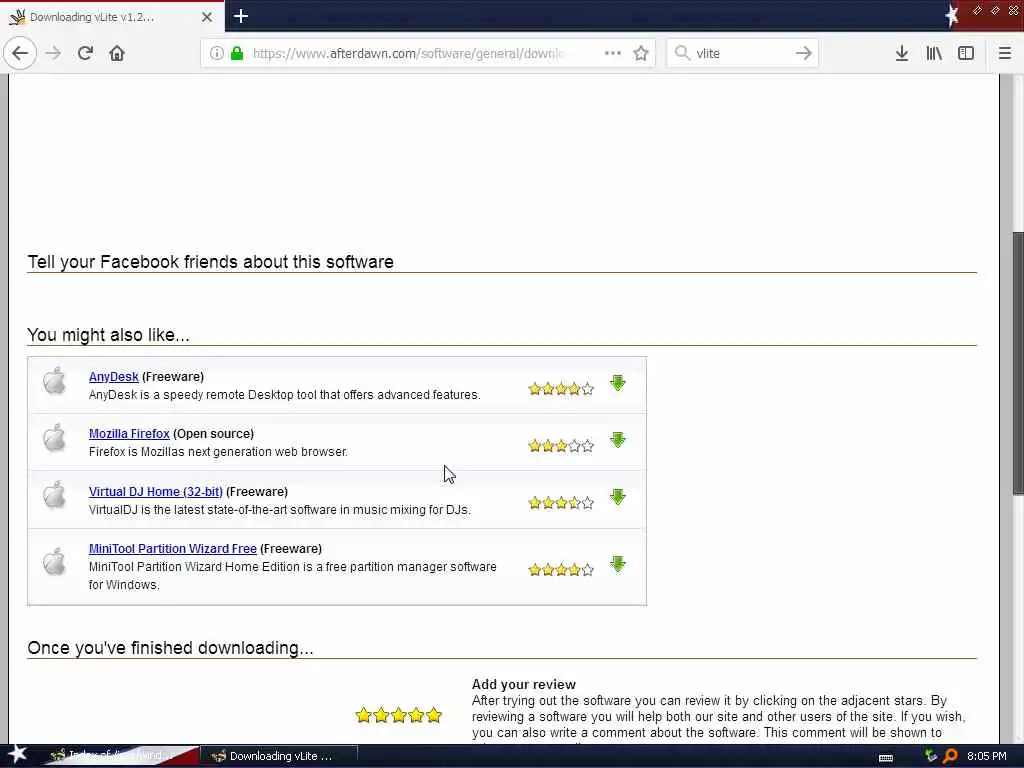Open the browser home page
Image resolution: width=1024 pixels, height=768 pixels.
coord(117,53)
